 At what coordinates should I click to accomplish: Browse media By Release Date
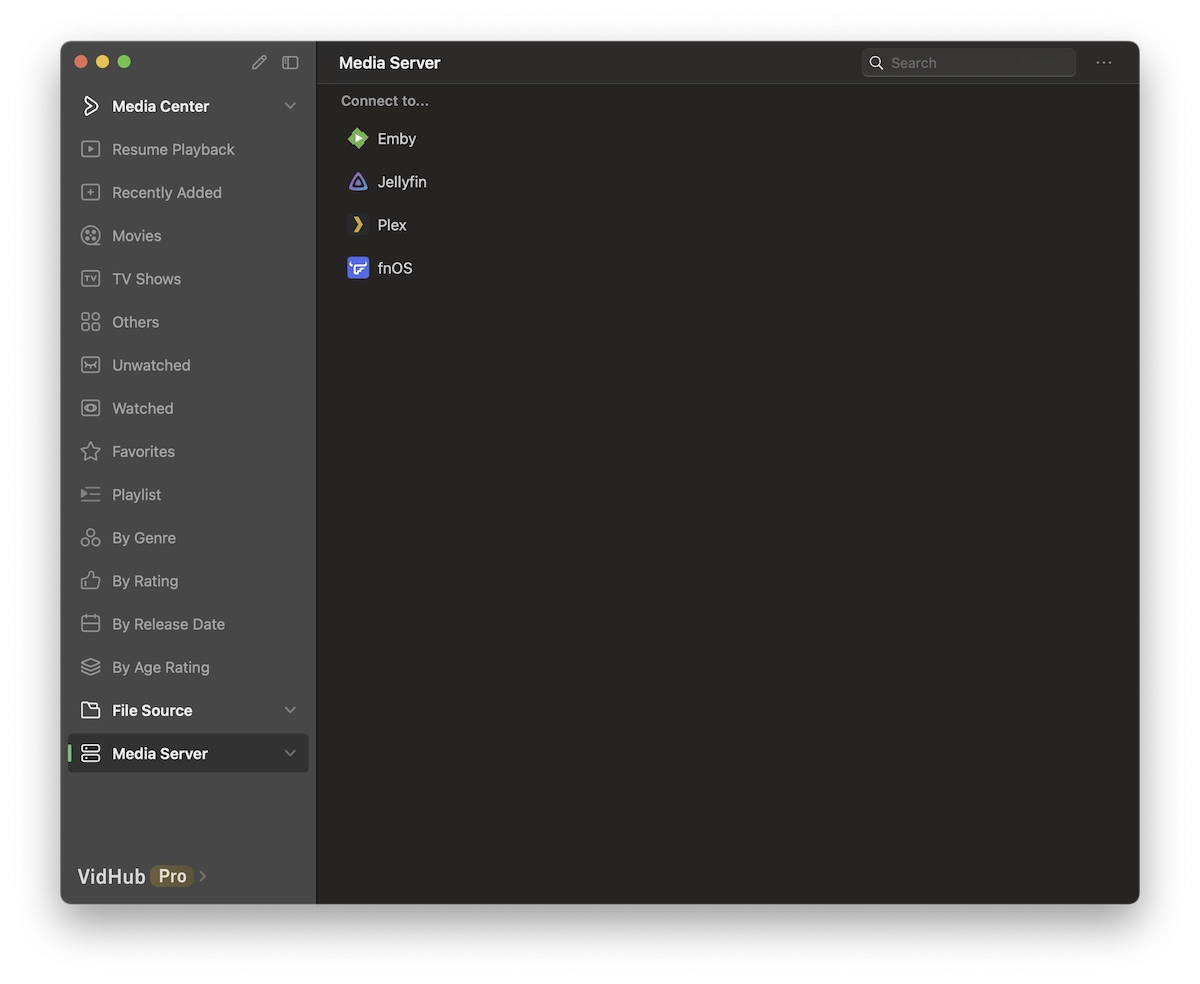point(168,624)
